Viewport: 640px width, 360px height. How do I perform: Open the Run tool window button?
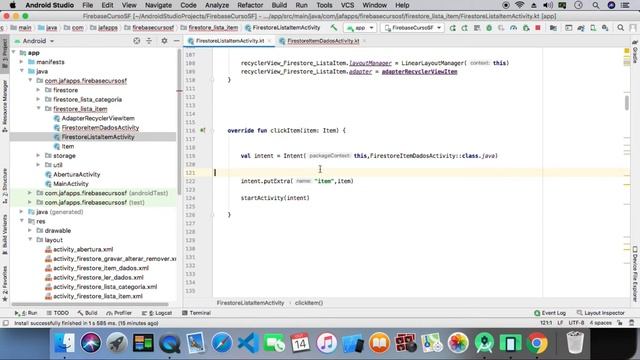(26, 313)
